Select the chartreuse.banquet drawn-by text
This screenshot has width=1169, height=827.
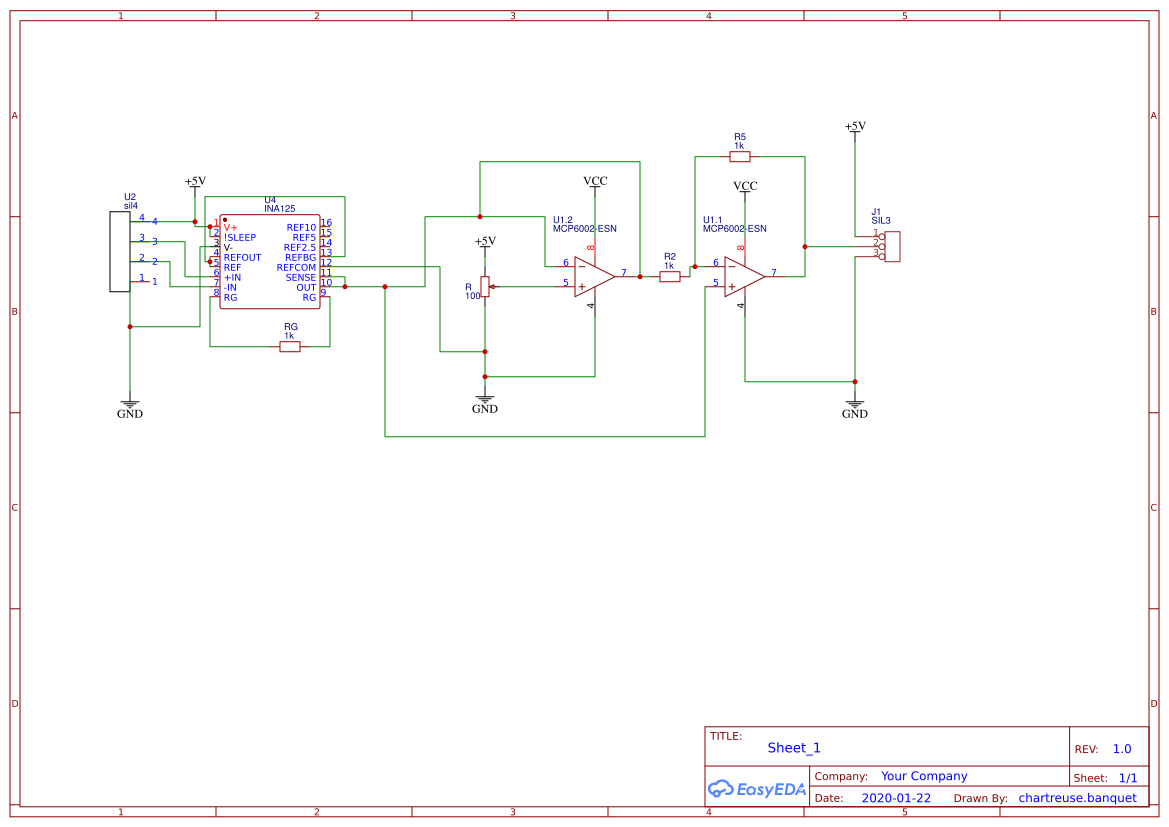pyautogui.click(x=1078, y=797)
